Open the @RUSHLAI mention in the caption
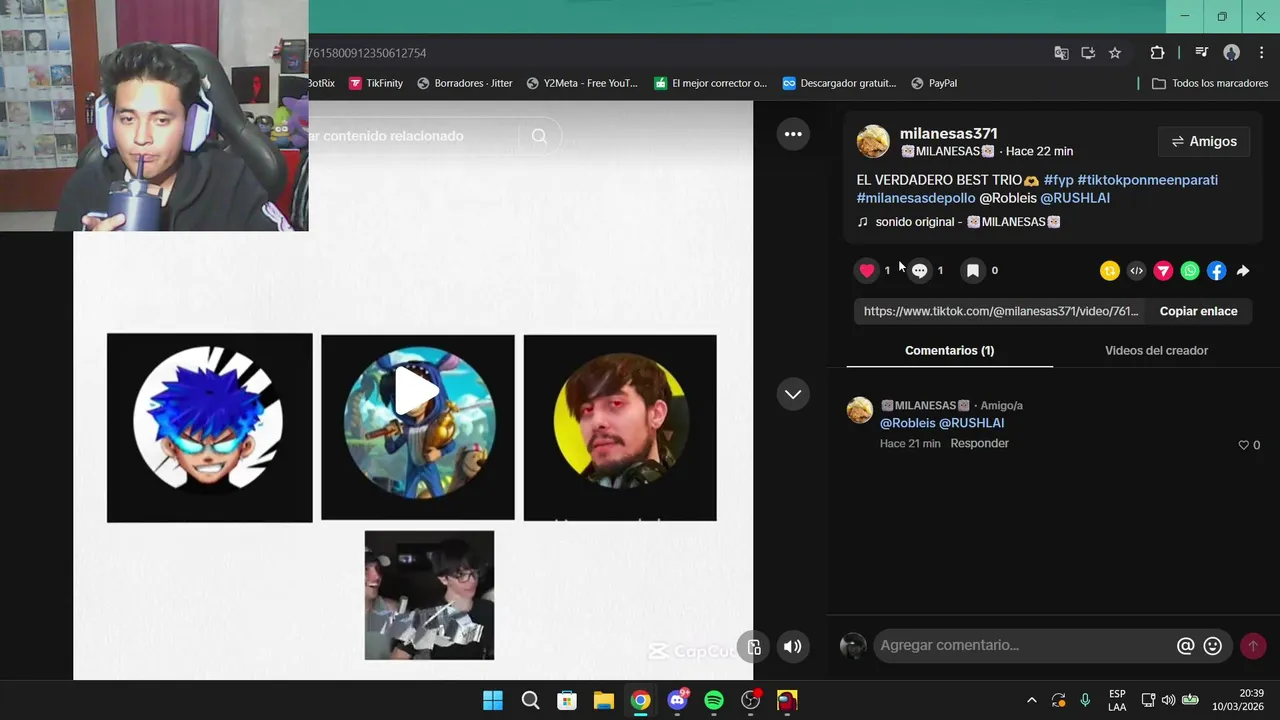 coord(1075,198)
